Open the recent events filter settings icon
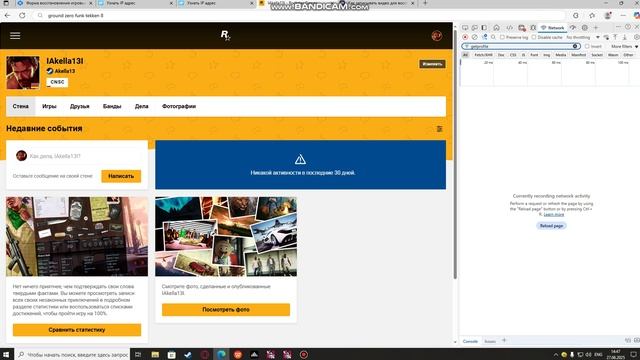The height and width of the screenshot is (360, 640). [x=439, y=129]
